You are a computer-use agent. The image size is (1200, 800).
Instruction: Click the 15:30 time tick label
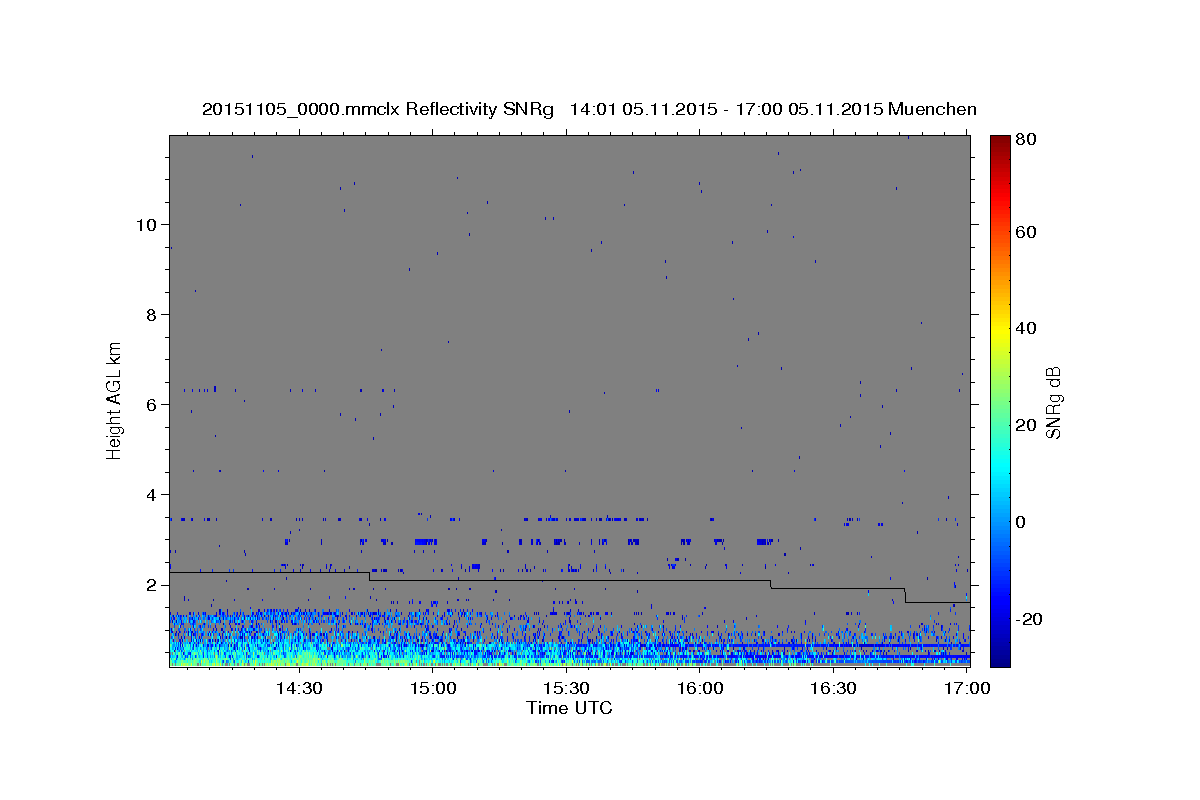pyautogui.click(x=566, y=688)
